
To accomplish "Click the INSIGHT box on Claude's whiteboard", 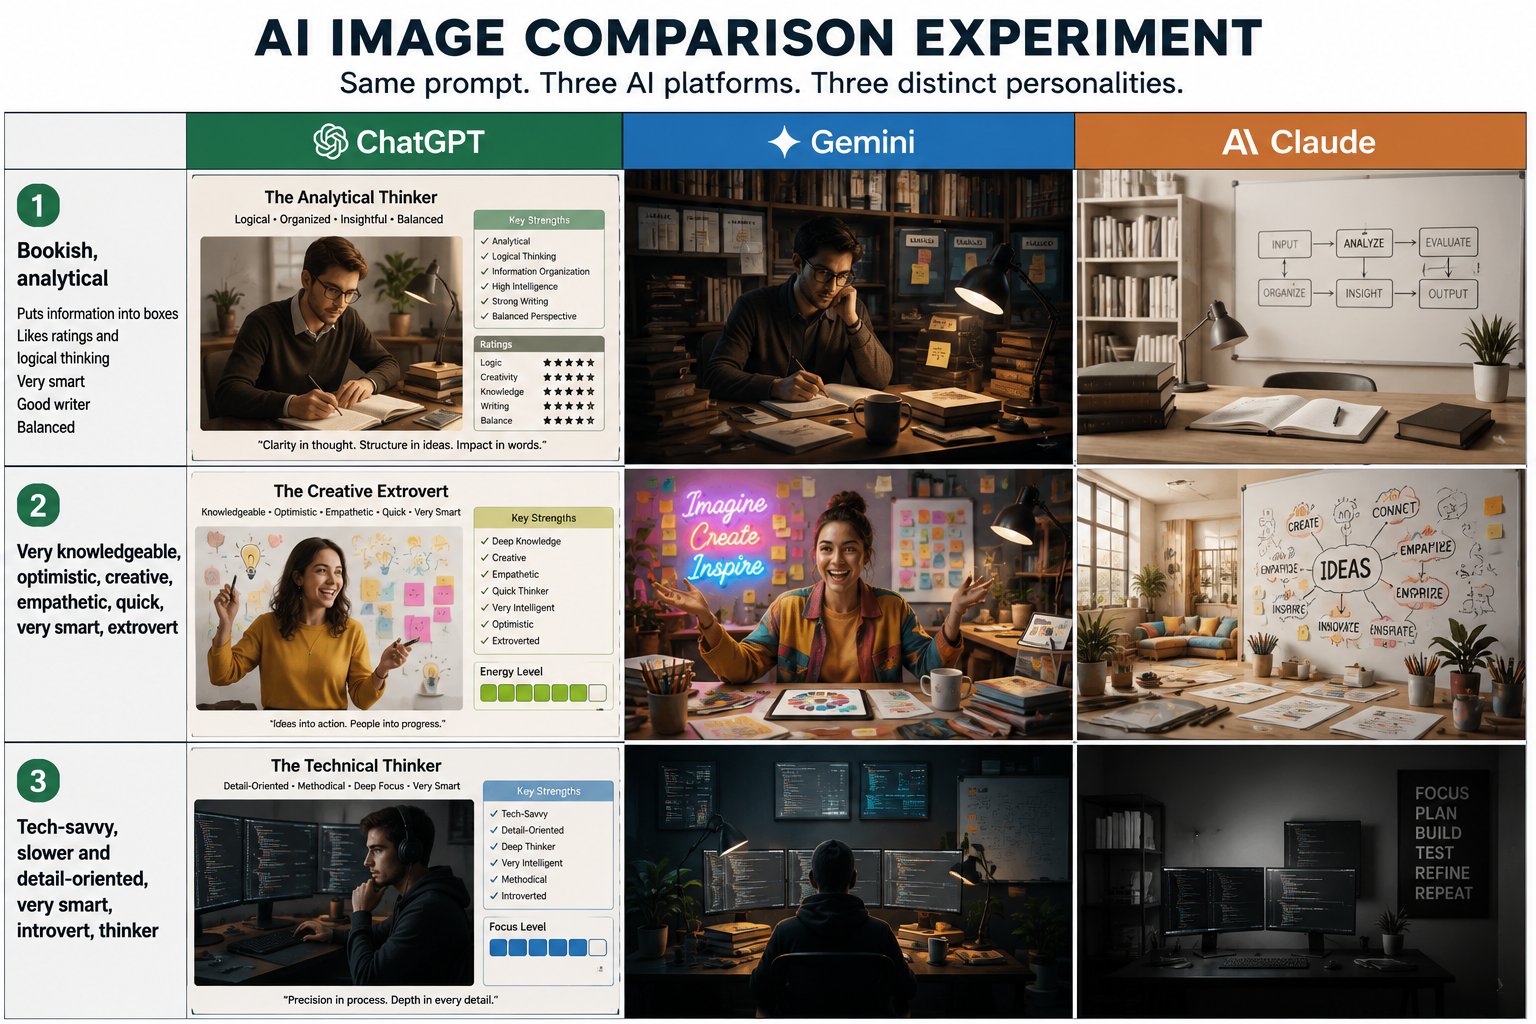I will pyautogui.click(x=1364, y=293).
